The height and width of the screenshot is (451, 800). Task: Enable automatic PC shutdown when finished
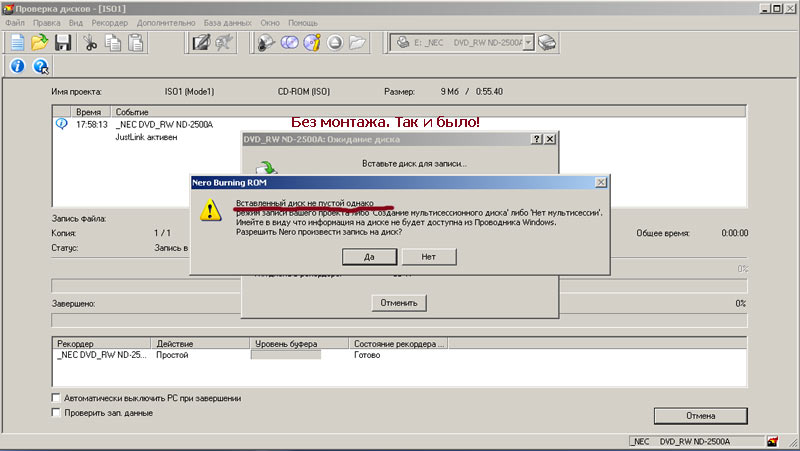(x=56, y=398)
